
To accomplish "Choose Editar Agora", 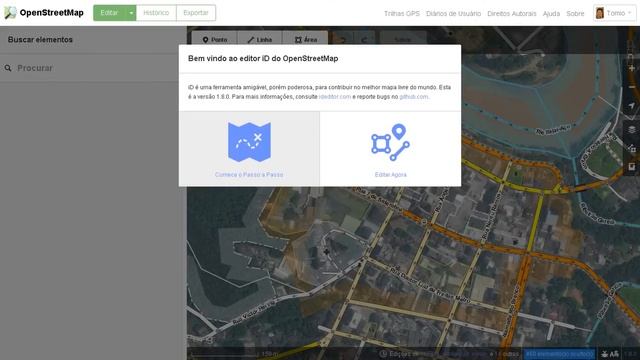I will click(391, 149).
